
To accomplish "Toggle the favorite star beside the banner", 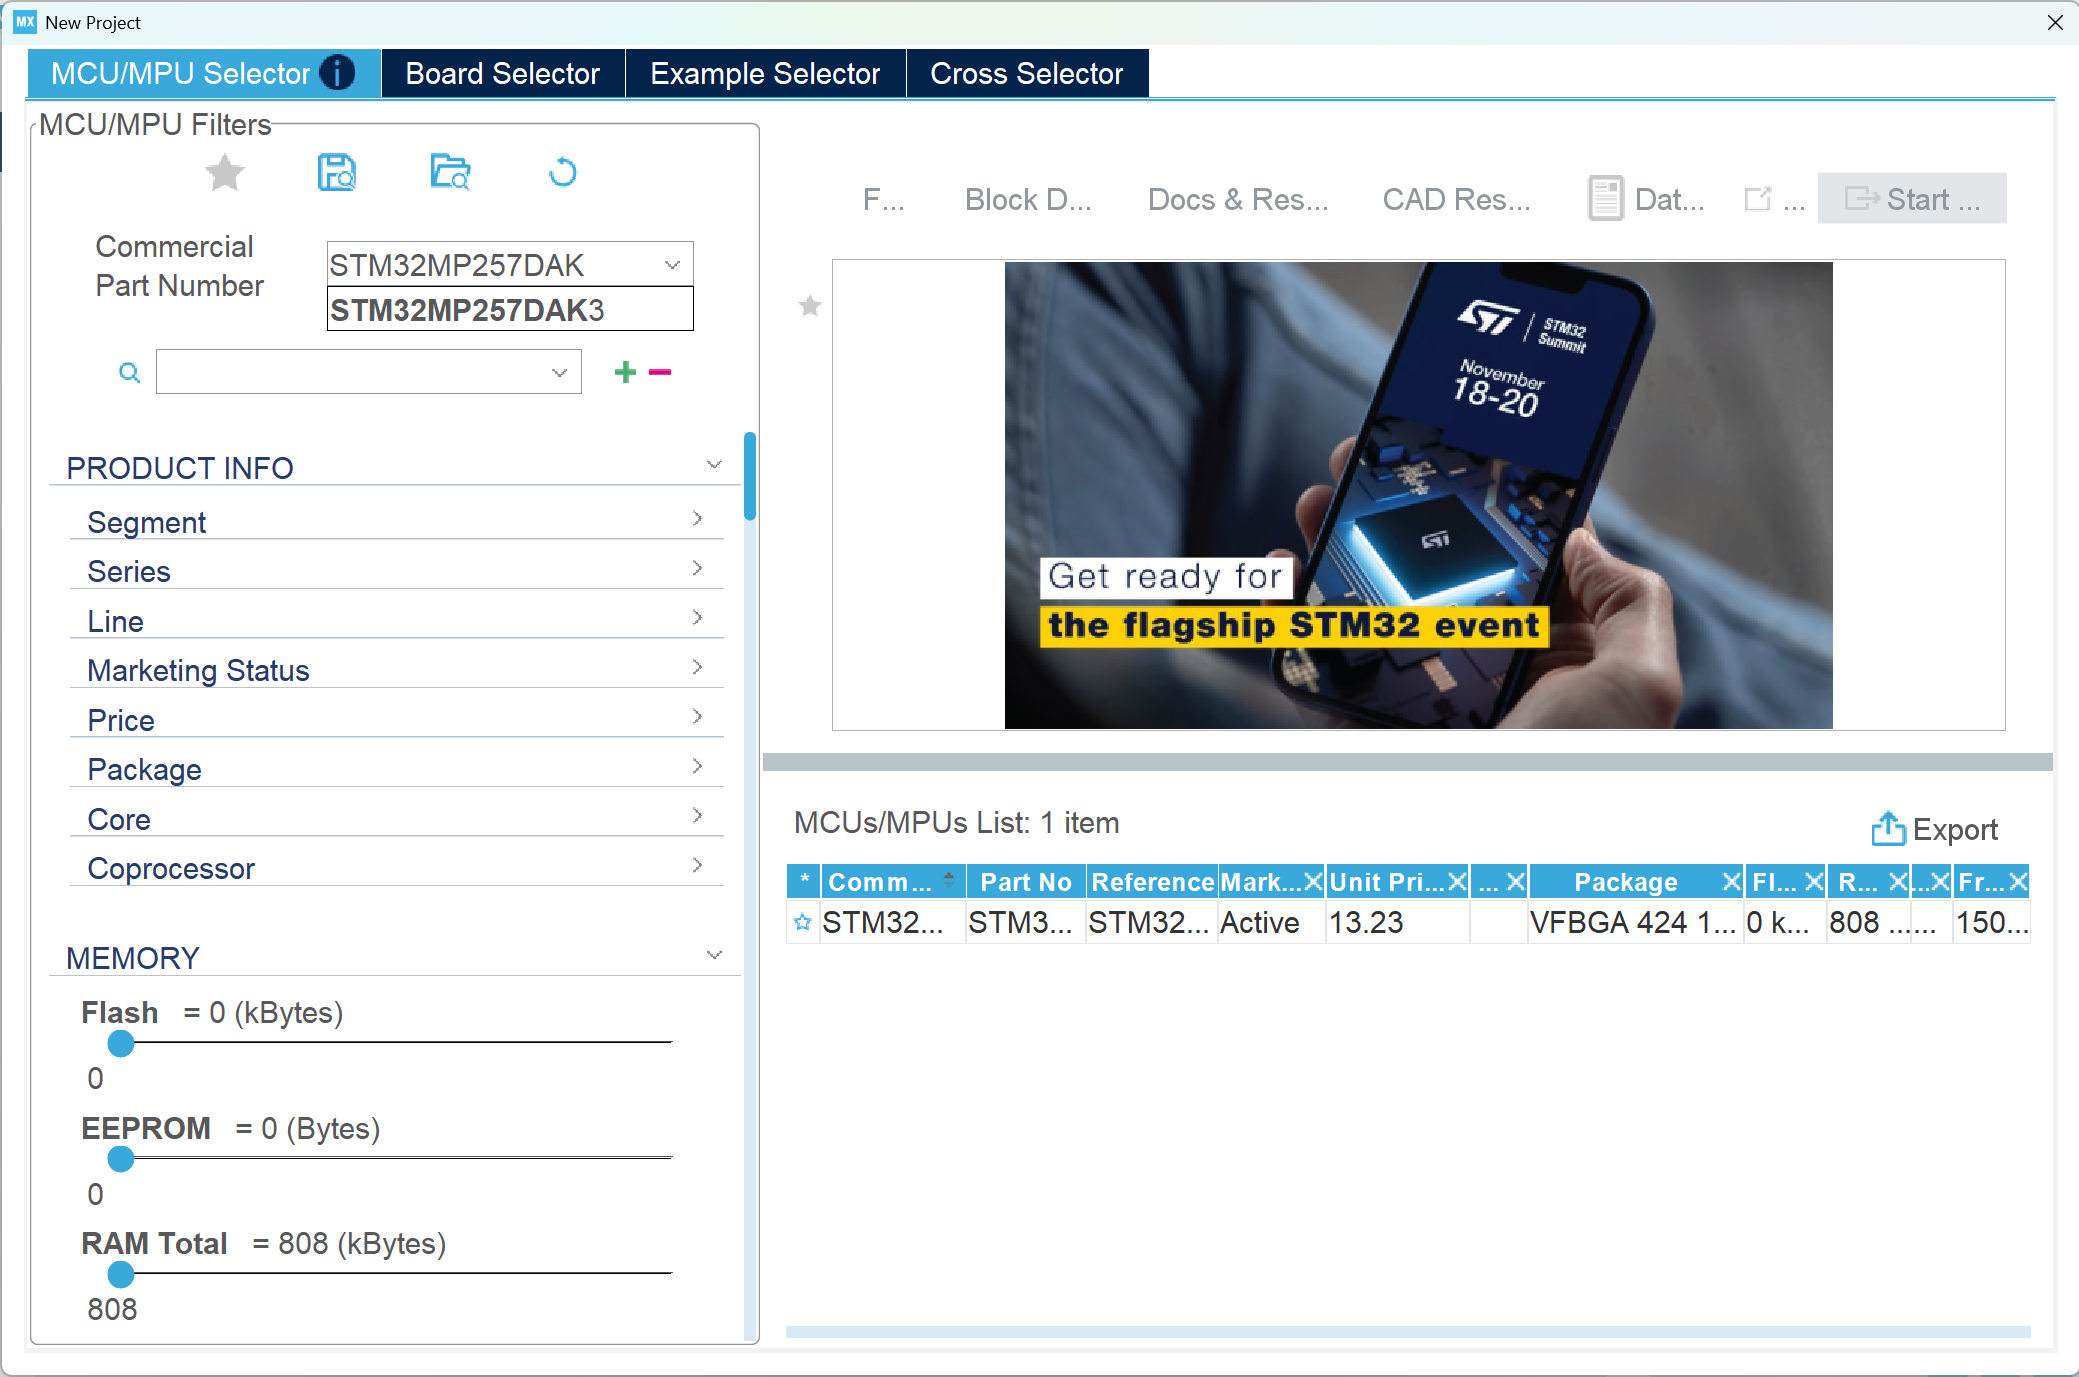I will point(810,306).
